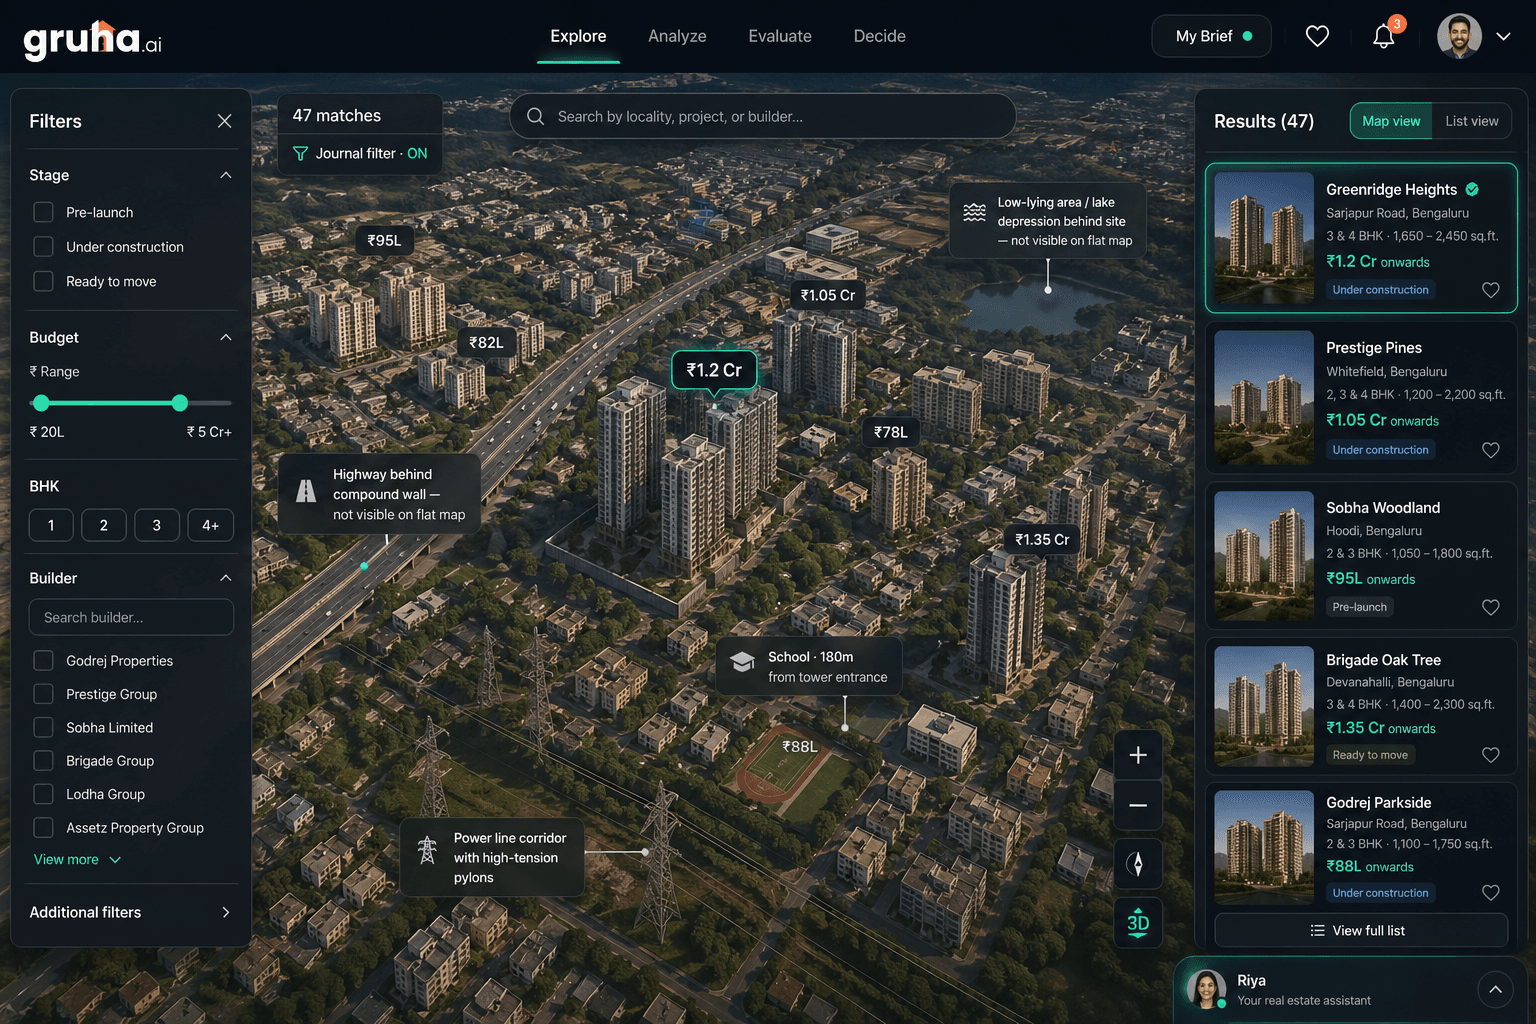Toggle 3D map view

pos(1138,922)
